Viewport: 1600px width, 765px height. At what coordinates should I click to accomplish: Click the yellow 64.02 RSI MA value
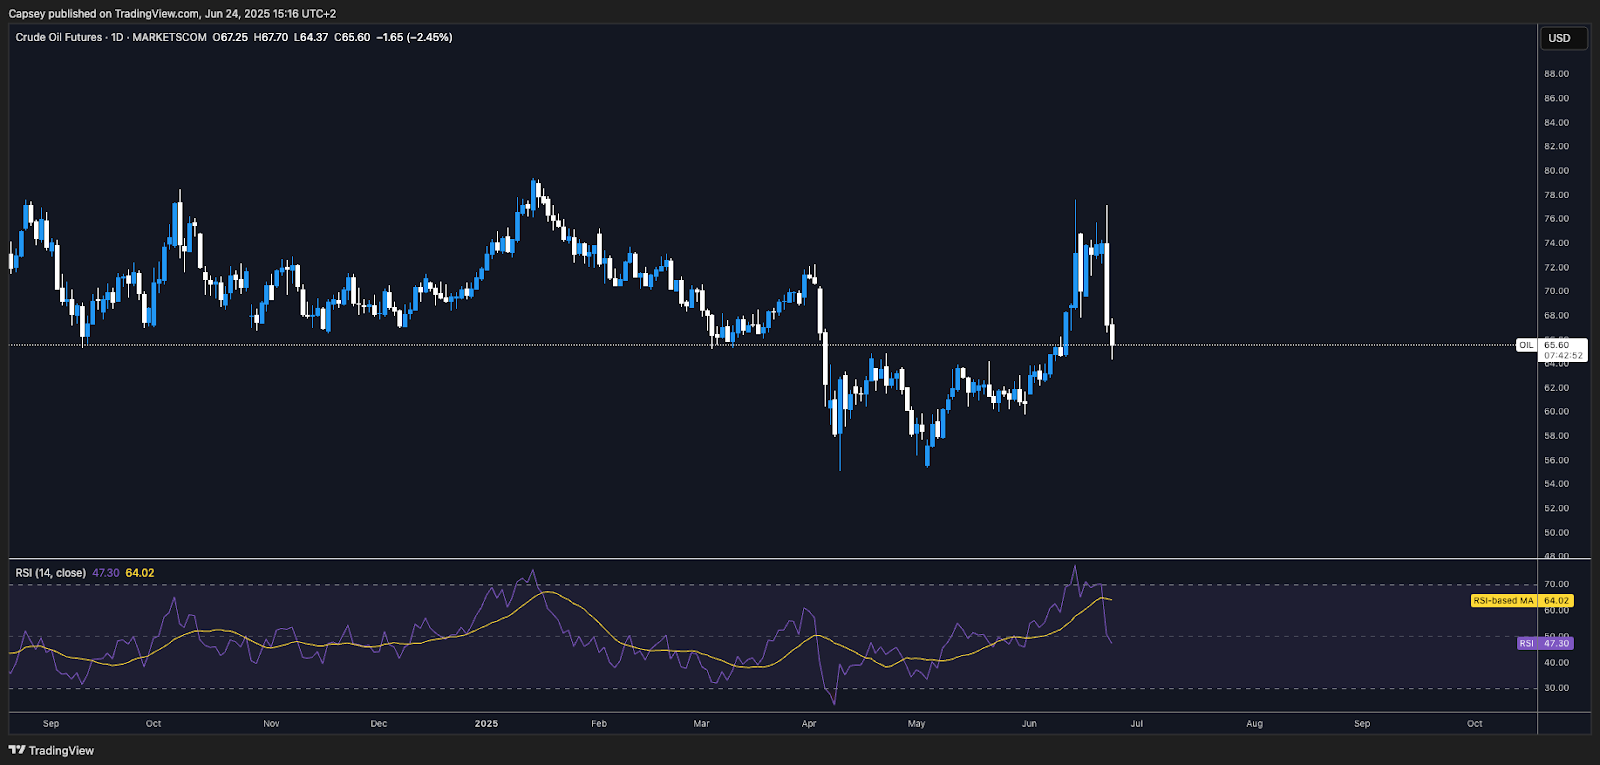(140, 573)
